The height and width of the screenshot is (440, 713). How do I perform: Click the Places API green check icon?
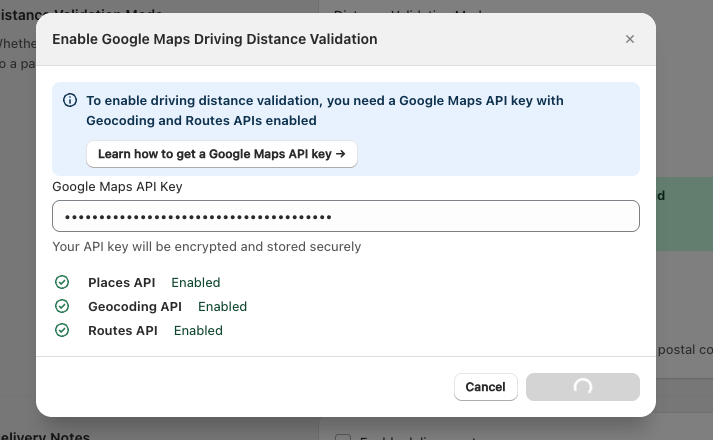62,282
